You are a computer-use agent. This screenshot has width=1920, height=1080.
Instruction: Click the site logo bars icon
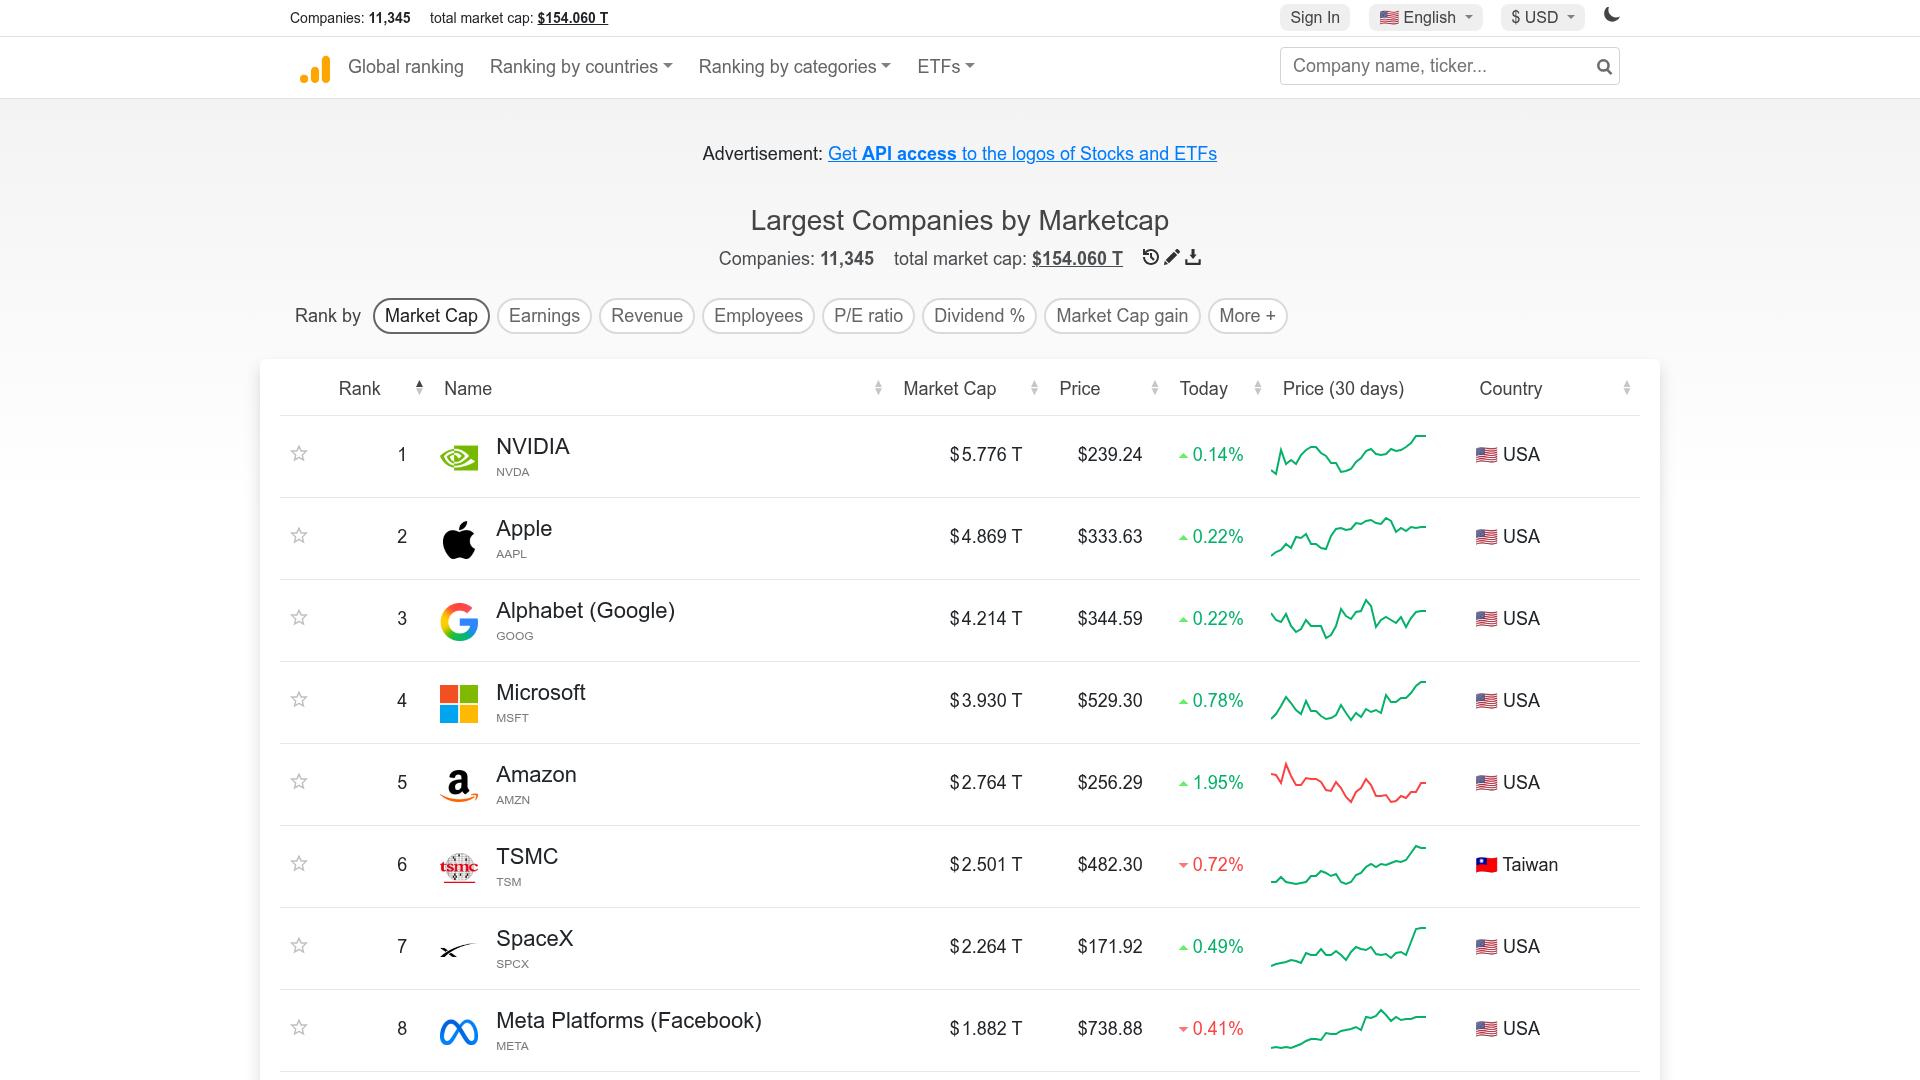315,68
